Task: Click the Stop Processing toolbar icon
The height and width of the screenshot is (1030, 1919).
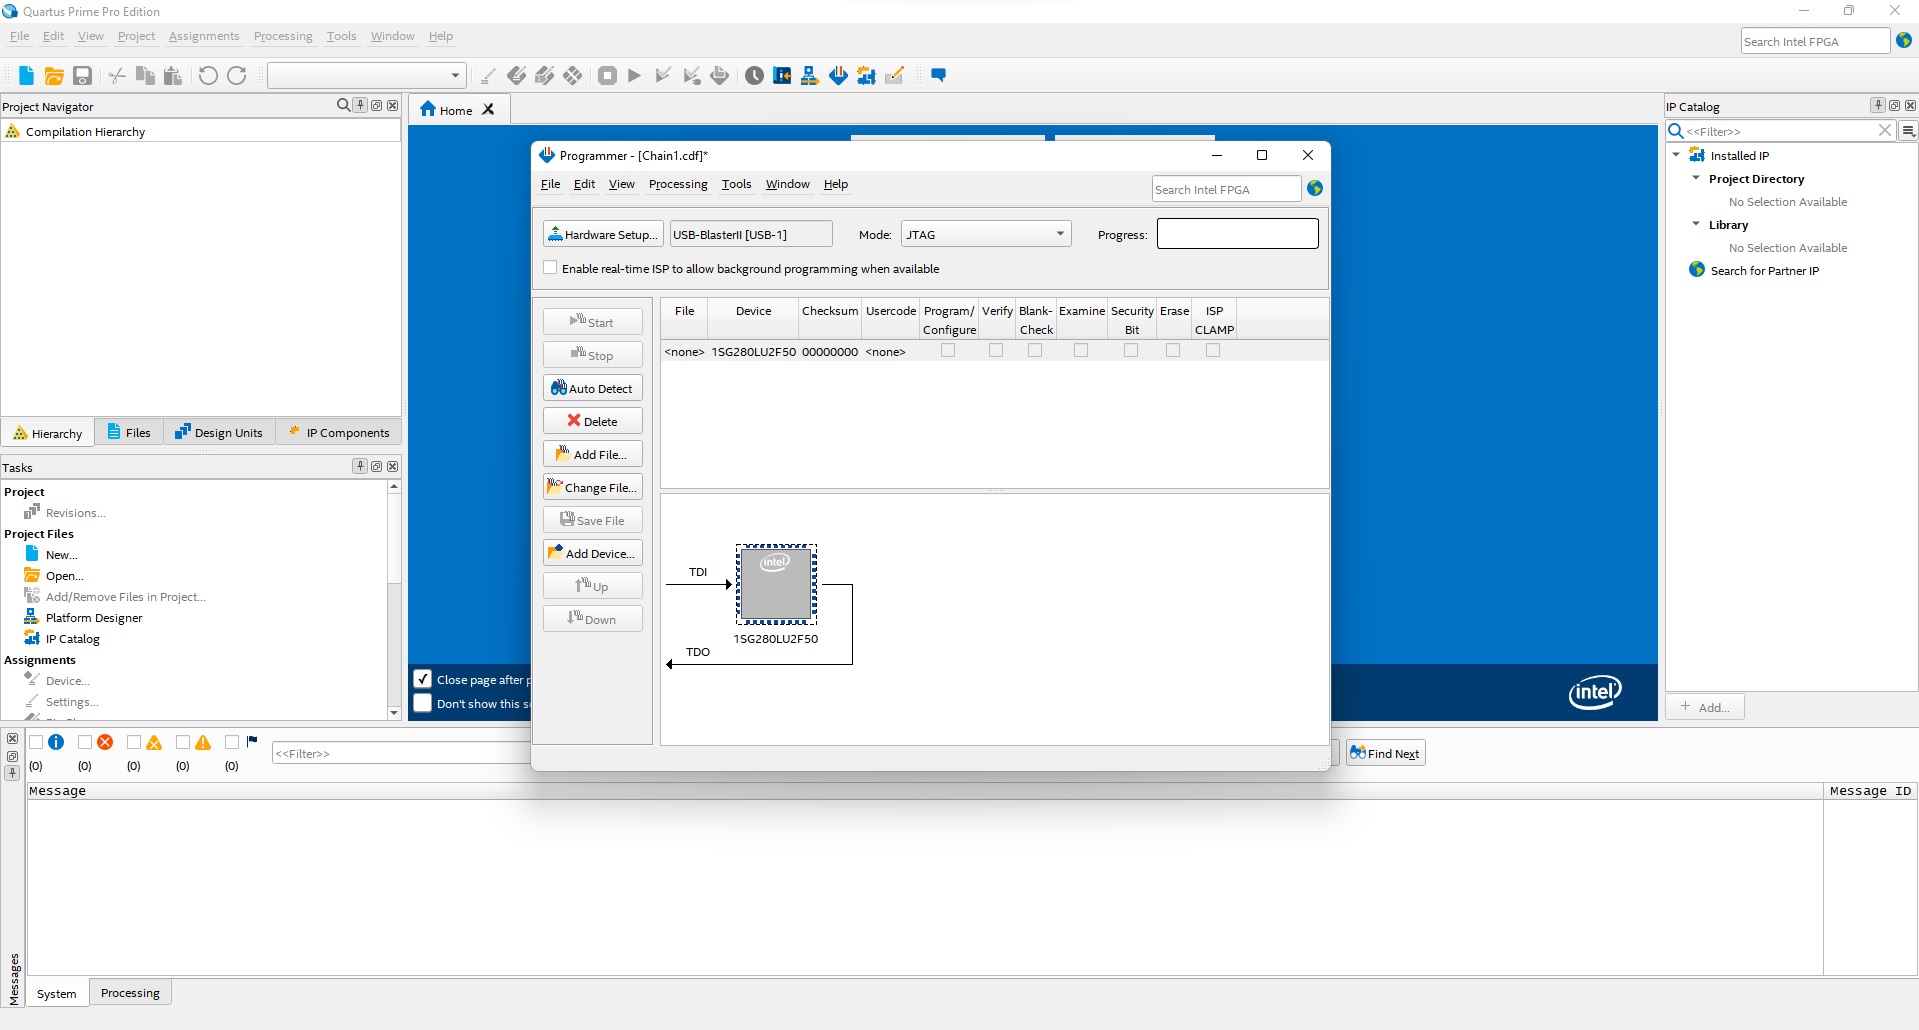Action: (607, 75)
